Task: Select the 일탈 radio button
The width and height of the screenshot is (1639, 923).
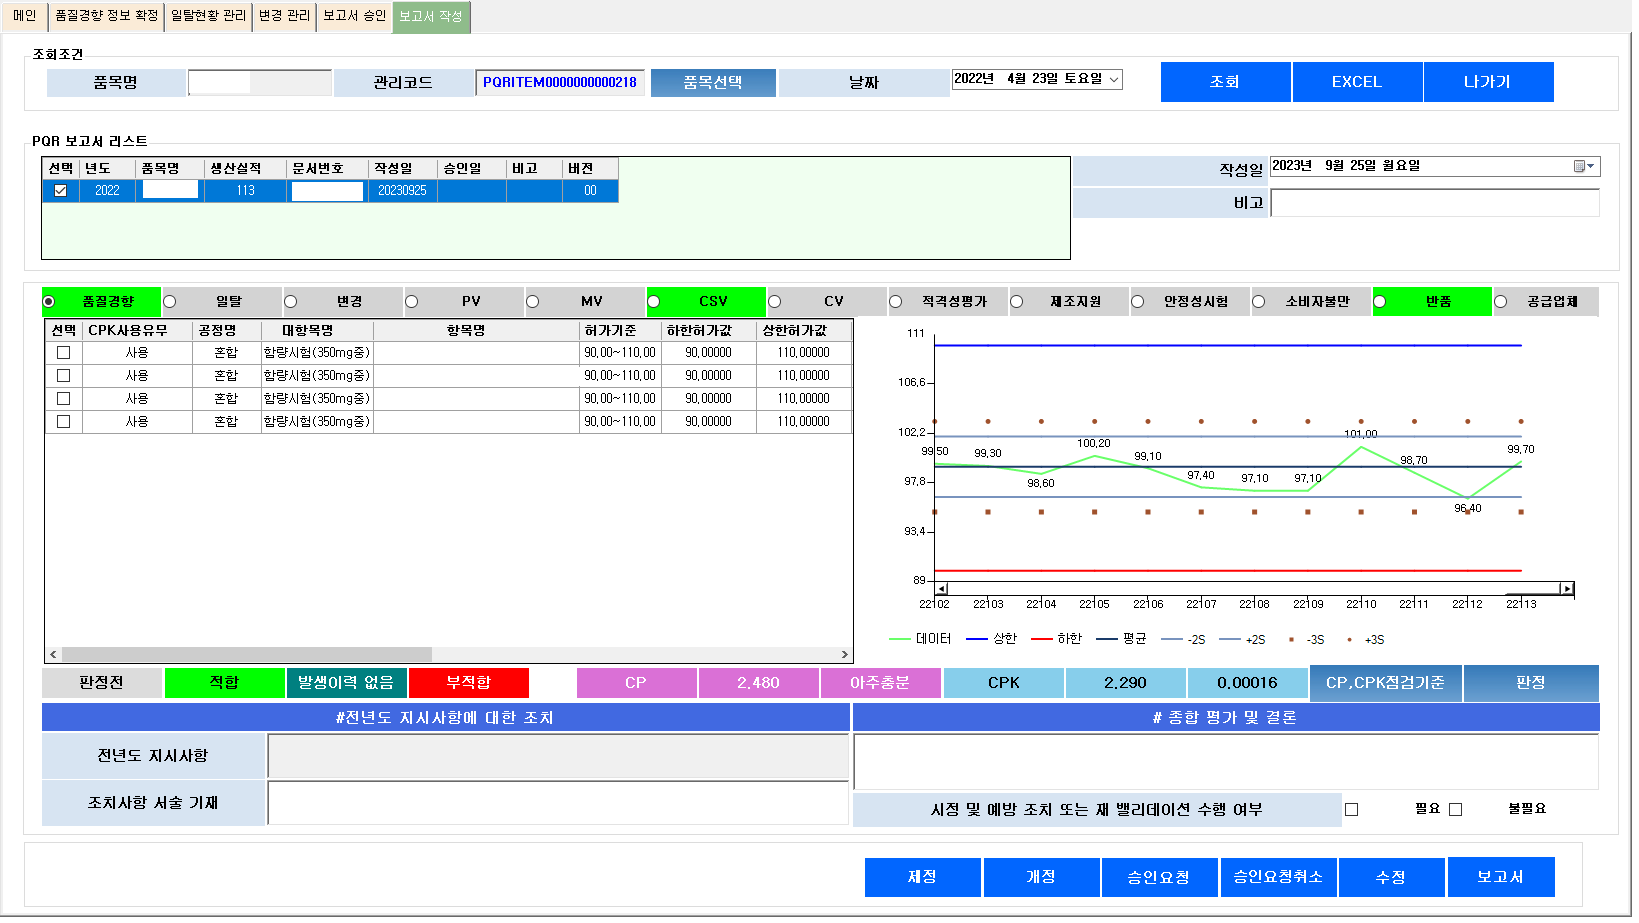Action: [x=170, y=302]
